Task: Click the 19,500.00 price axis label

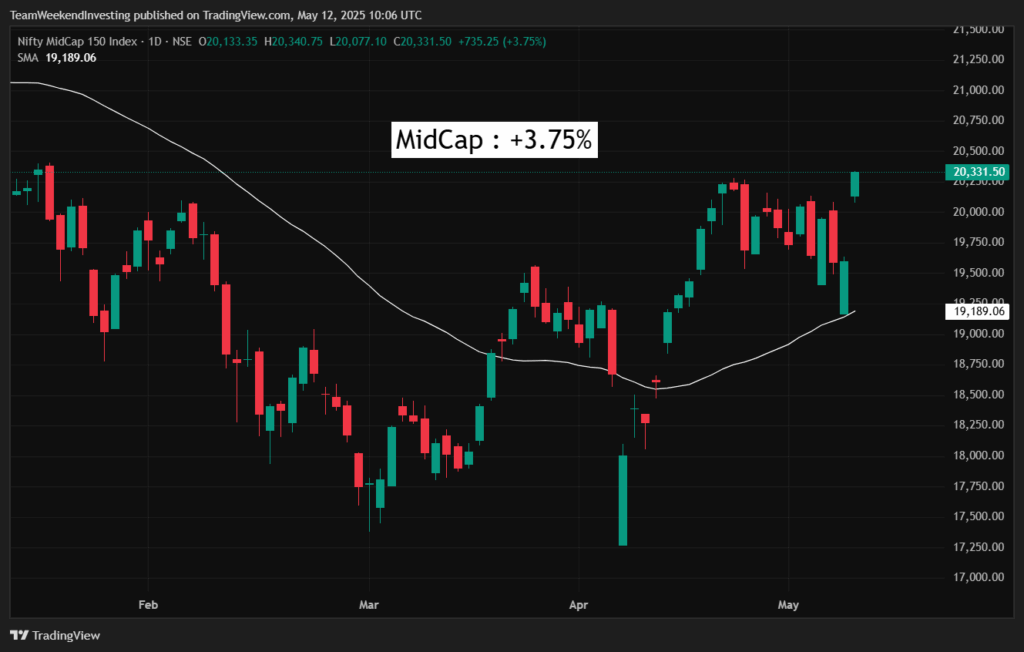Action: [978, 272]
